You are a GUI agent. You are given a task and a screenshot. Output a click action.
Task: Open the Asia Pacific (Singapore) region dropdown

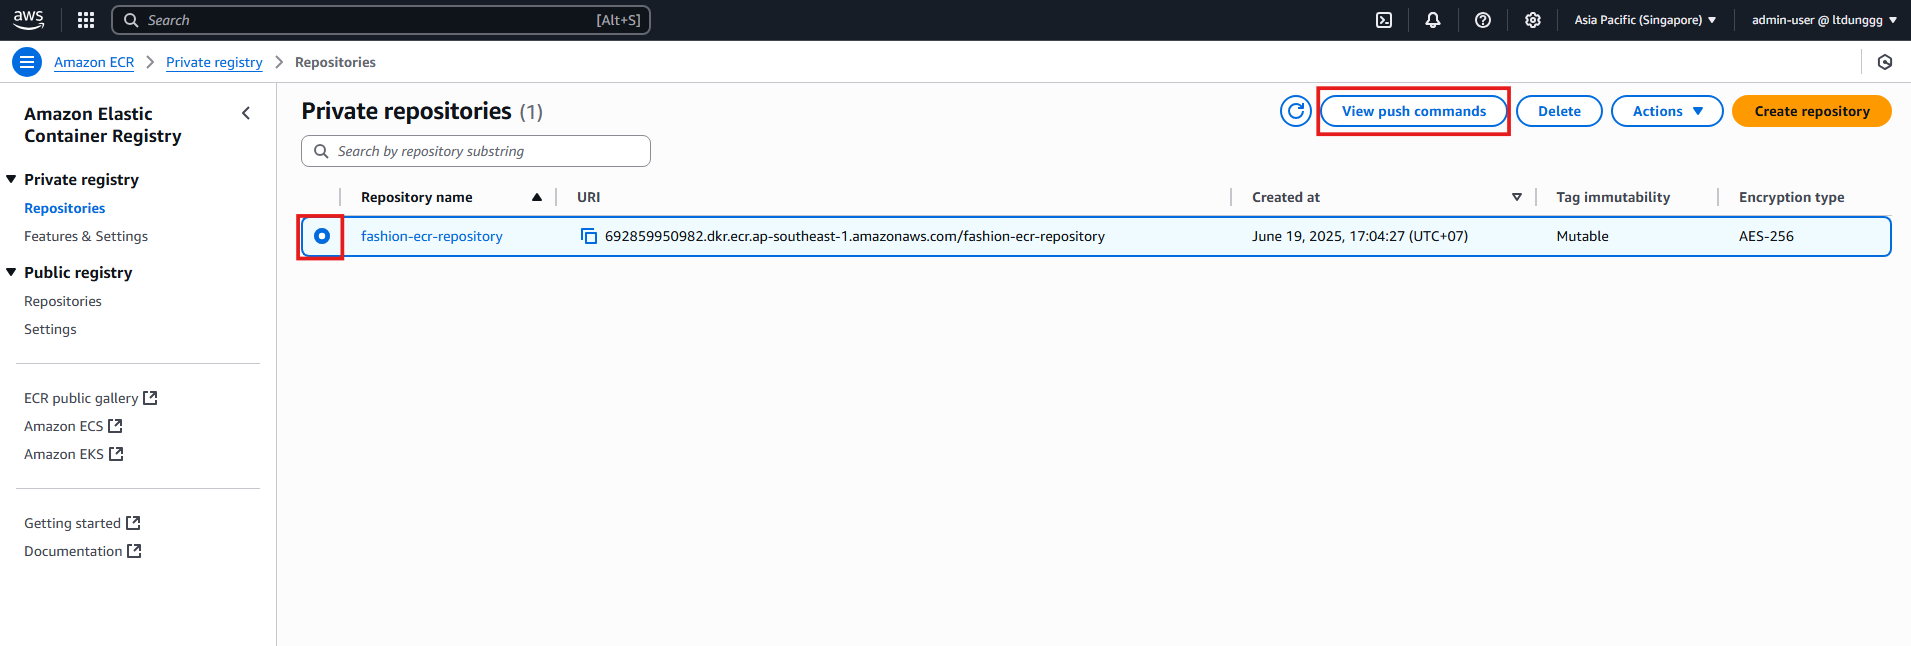click(x=1645, y=20)
